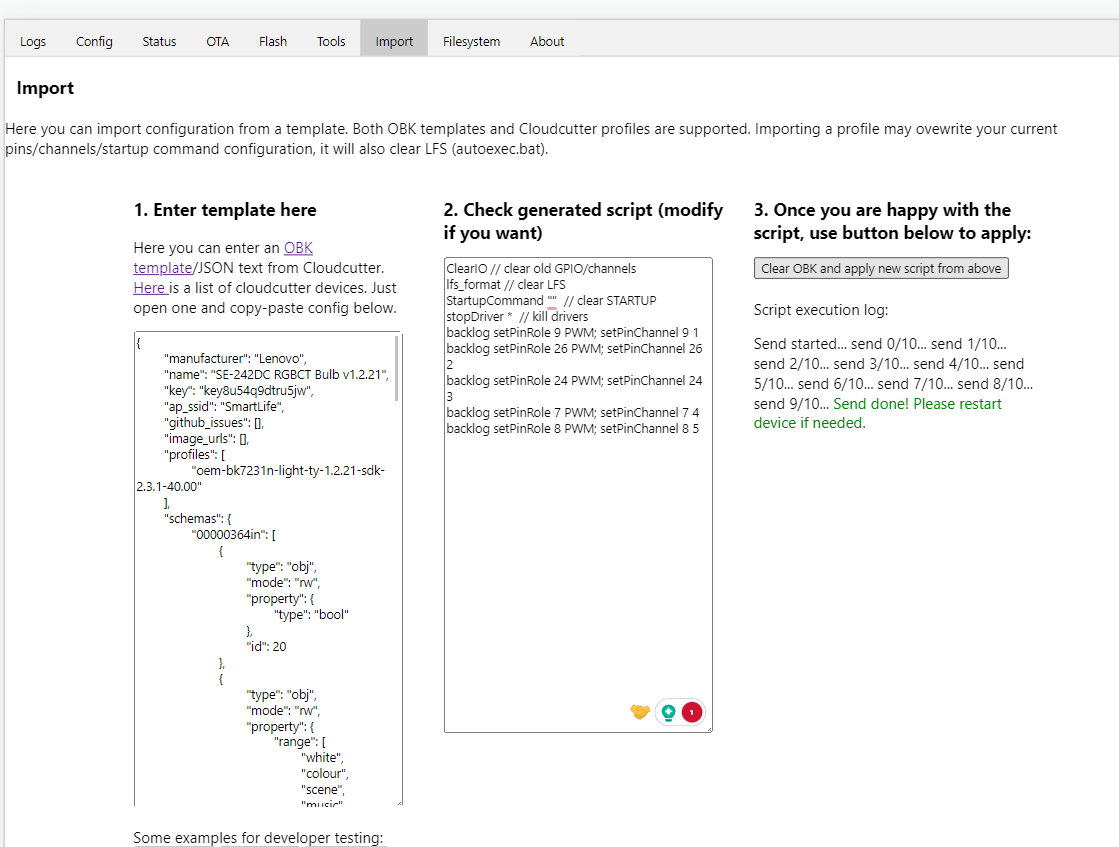Click the green lightbulb suggestion icon
This screenshot has width=1119, height=847.
(669, 712)
